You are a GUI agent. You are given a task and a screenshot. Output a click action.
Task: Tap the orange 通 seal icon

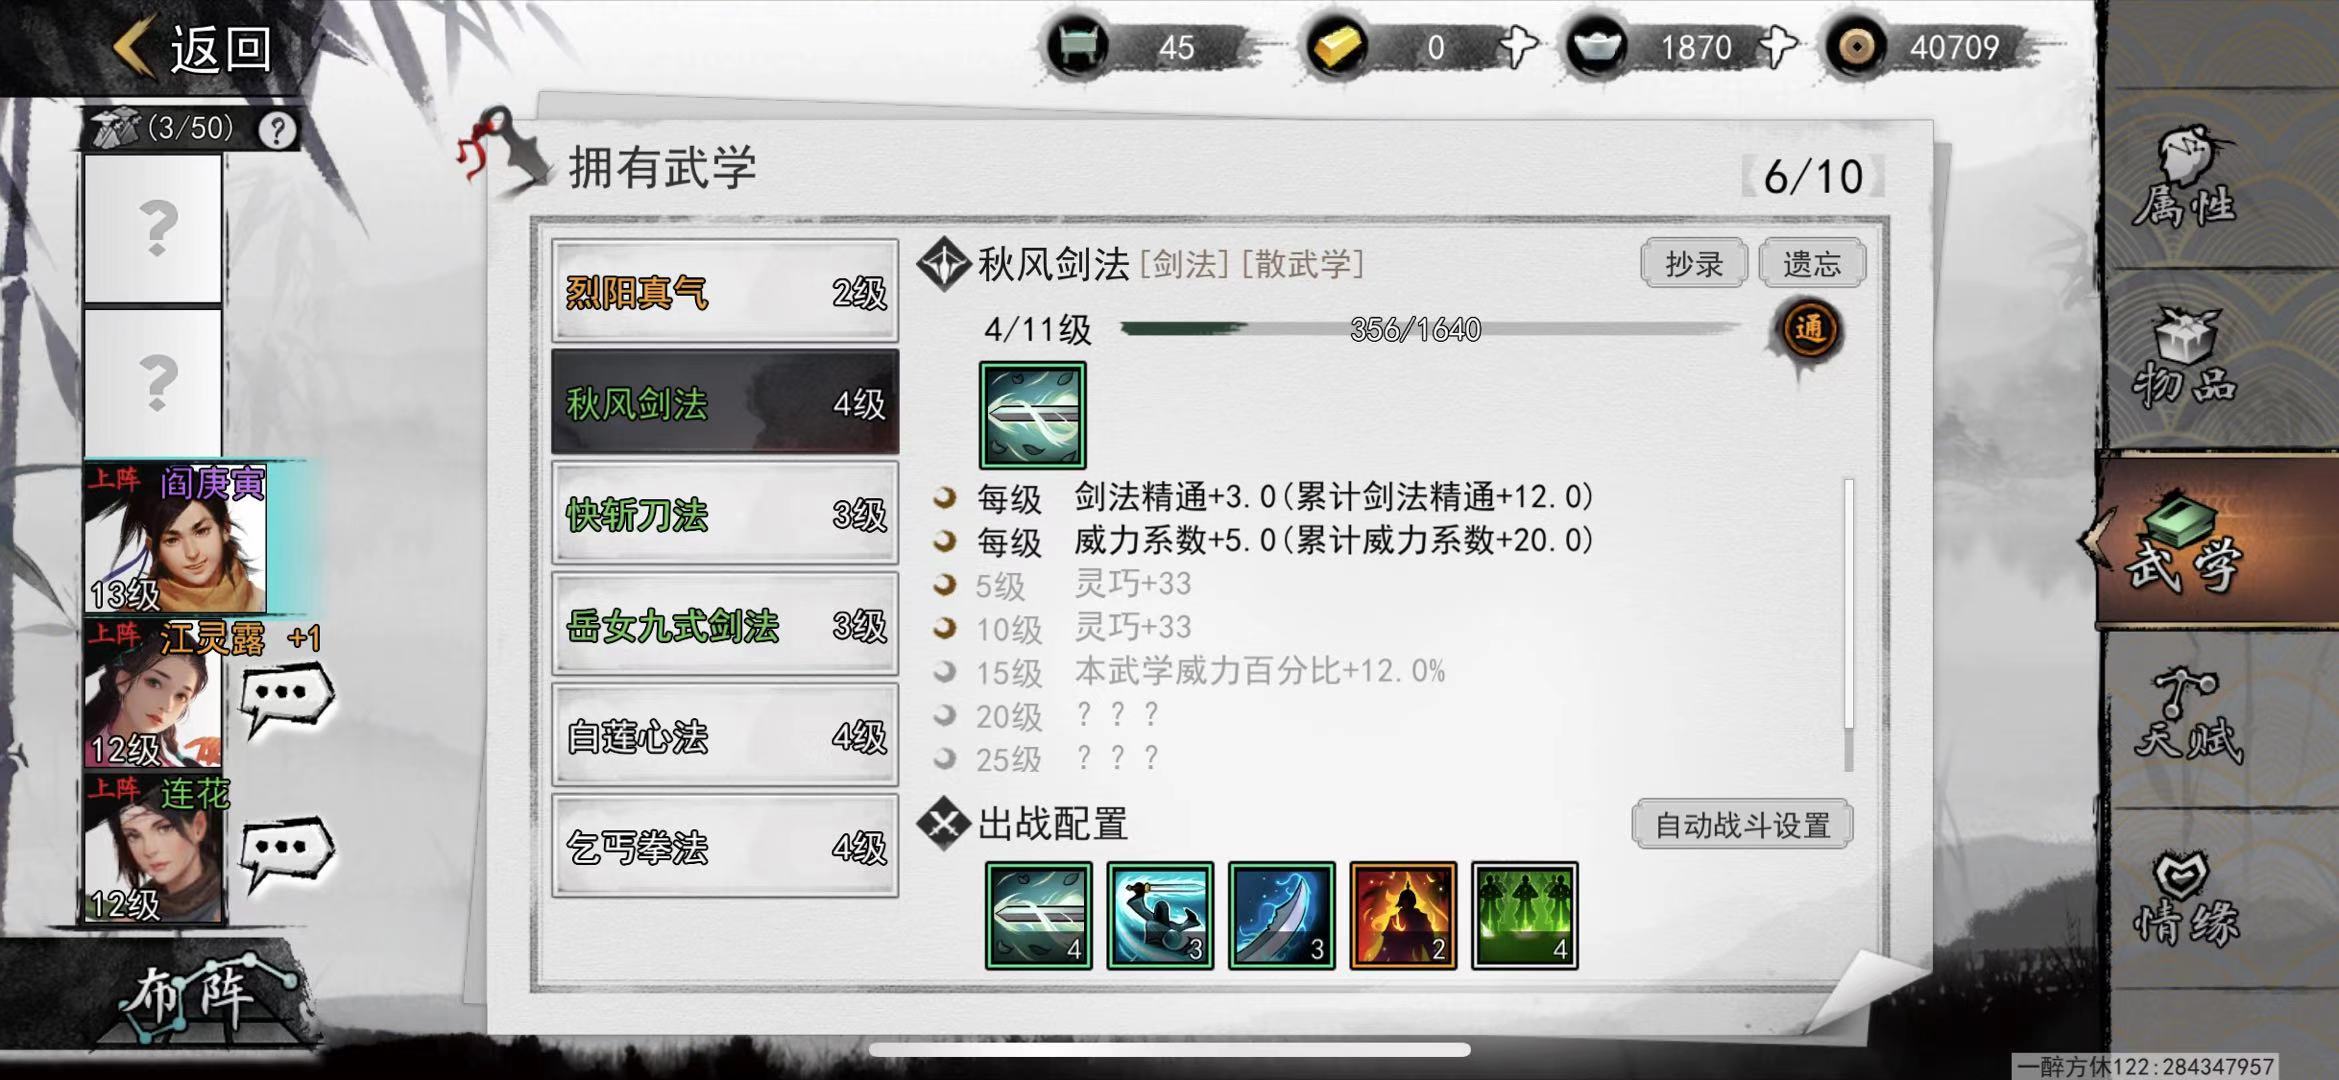click(x=1809, y=329)
